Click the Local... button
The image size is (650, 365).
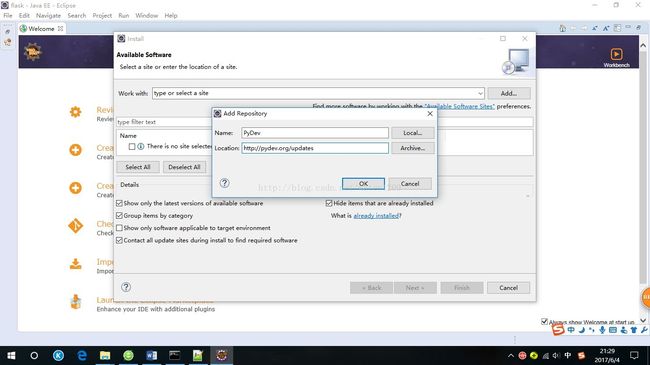(x=412, y=133)
